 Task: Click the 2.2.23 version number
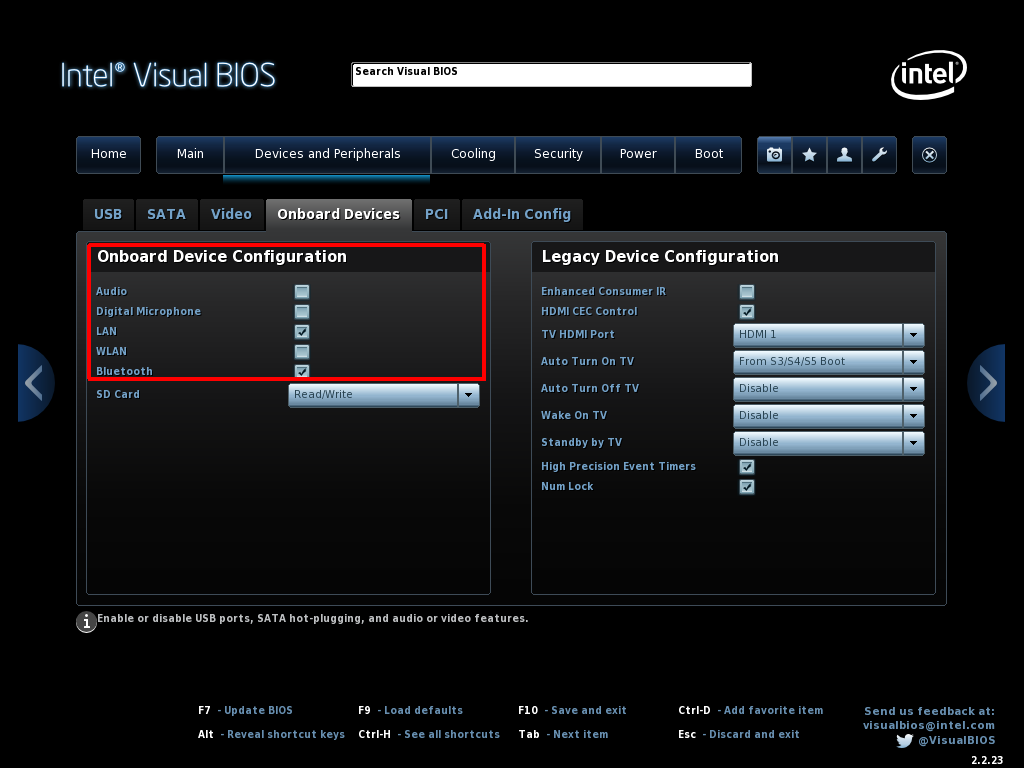coord(987,760)
